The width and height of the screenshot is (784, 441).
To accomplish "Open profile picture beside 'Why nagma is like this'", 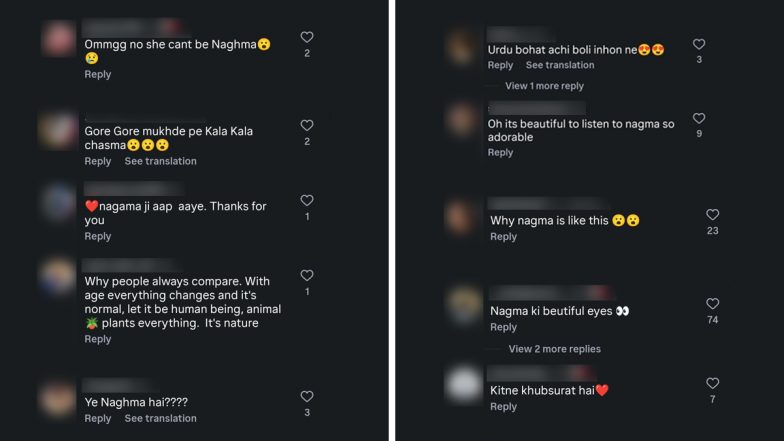I will (461, 216).
